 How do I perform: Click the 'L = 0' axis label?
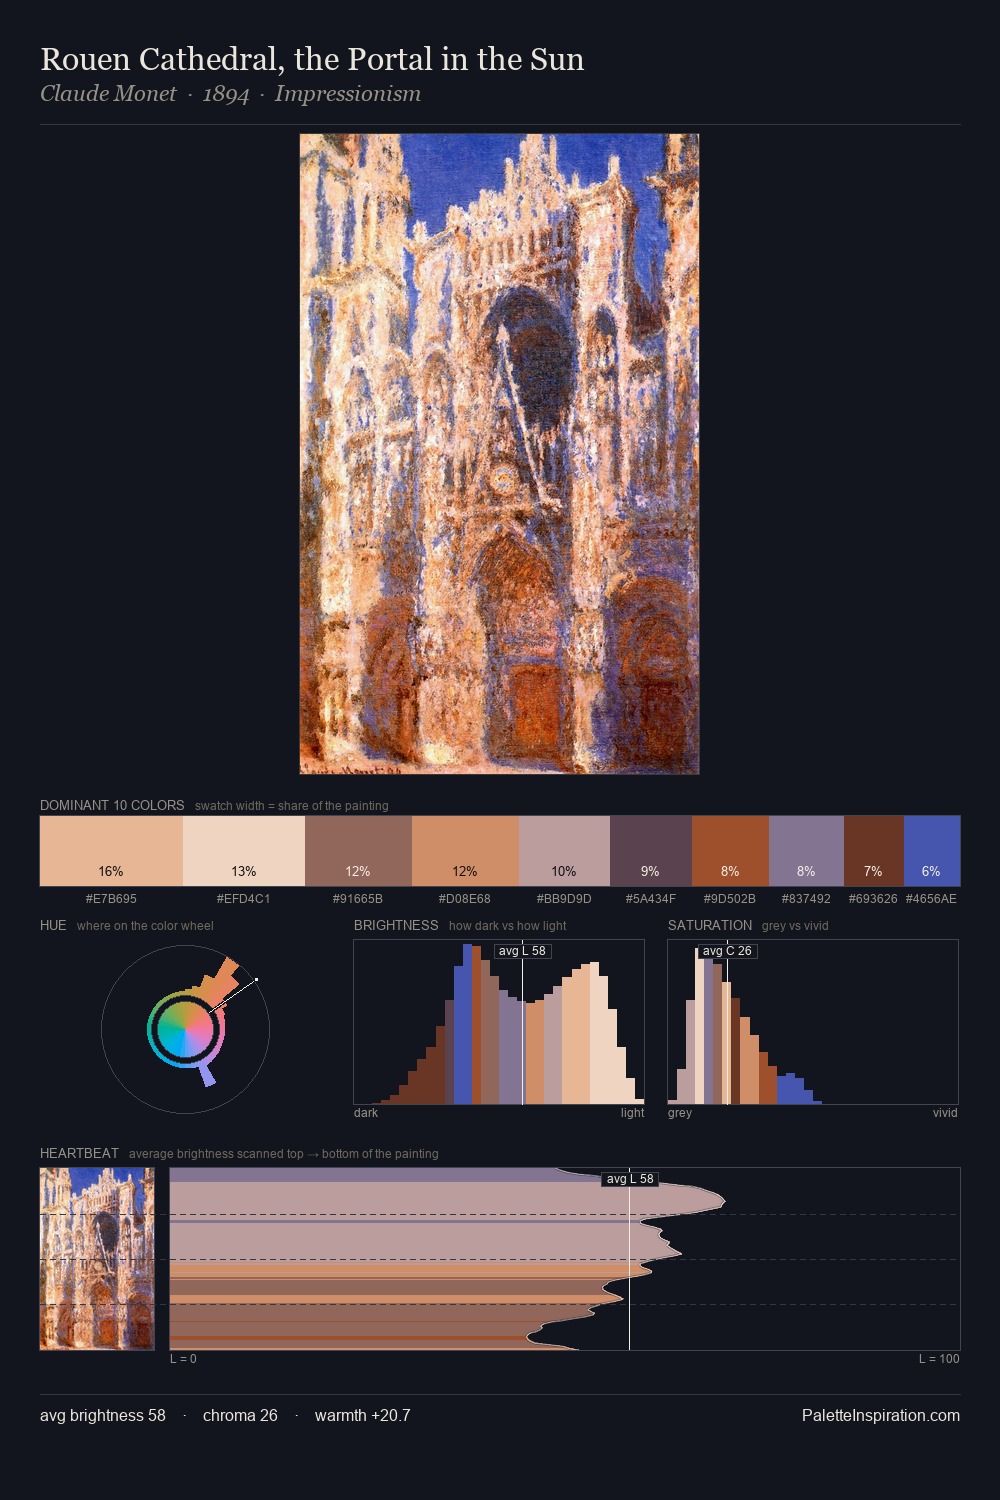tap(183, 1358)
